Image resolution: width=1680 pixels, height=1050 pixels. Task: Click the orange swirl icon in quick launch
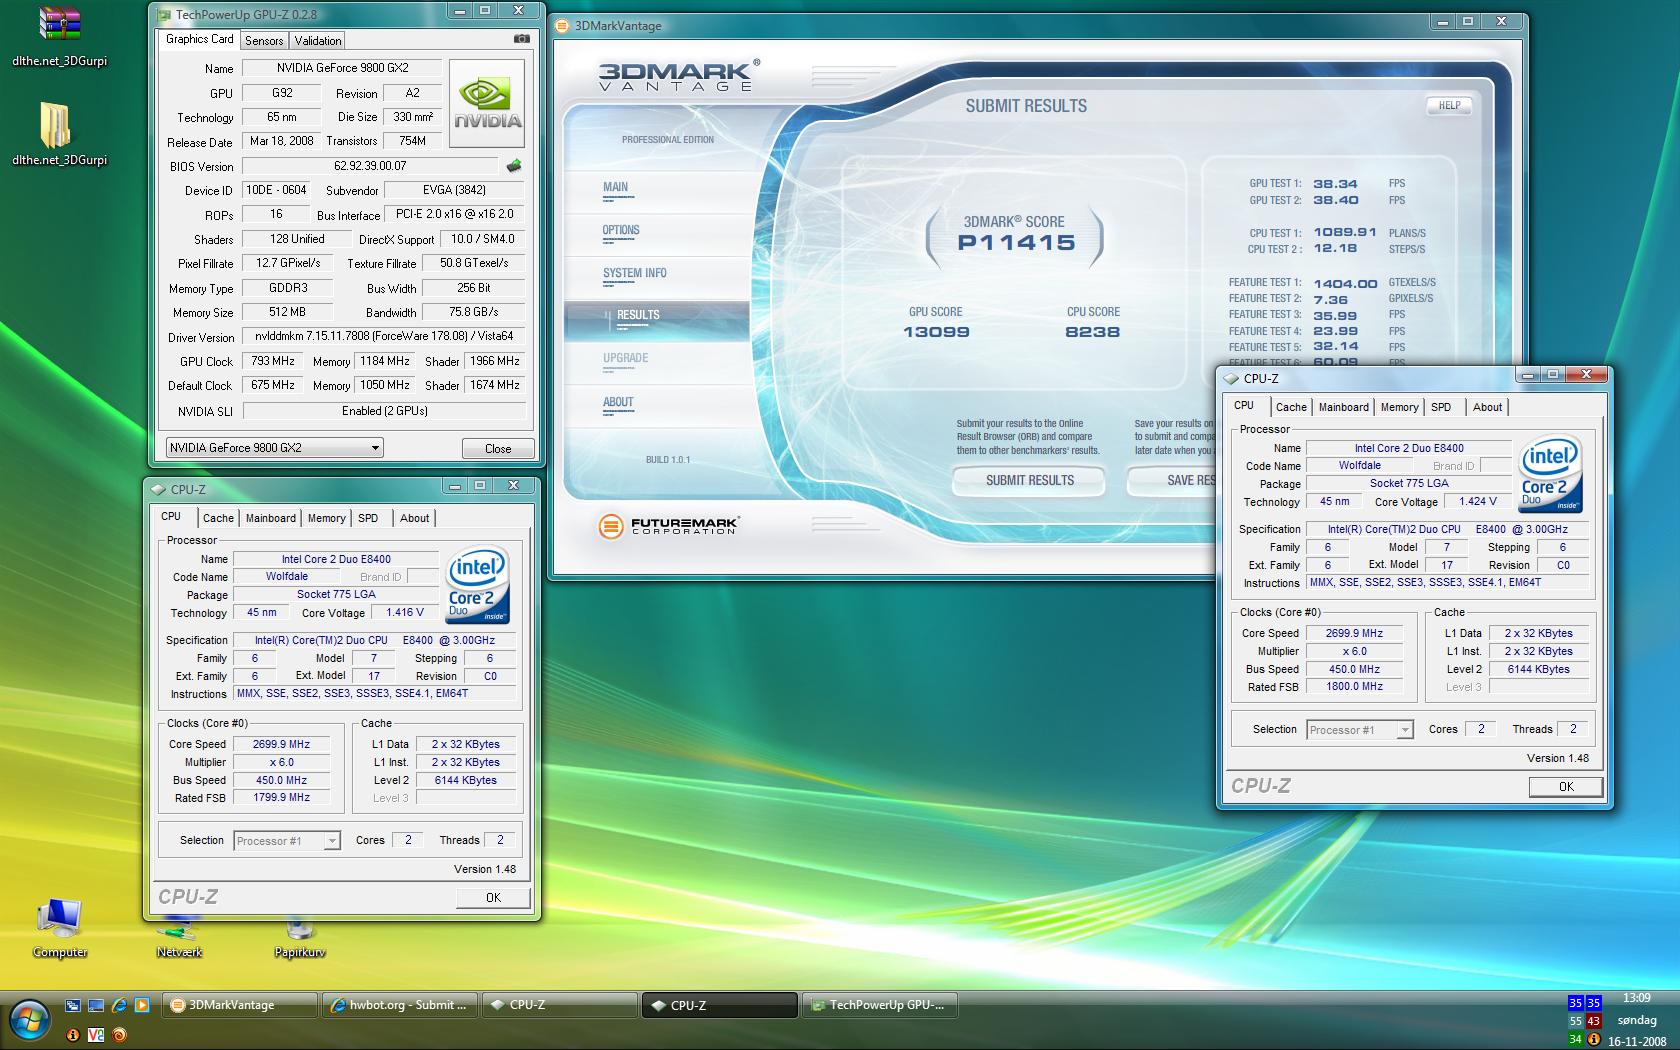click(119, 1035)
